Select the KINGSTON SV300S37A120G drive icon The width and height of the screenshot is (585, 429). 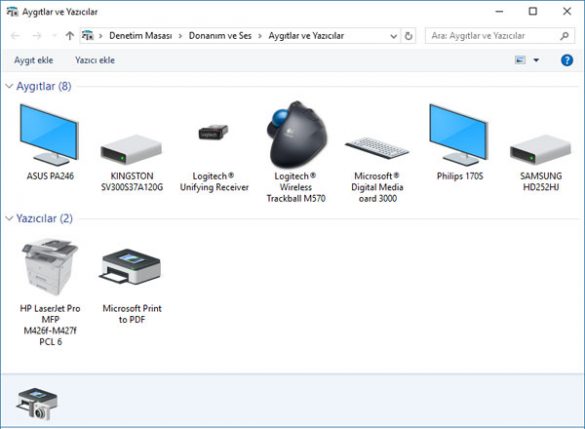click(x=131, y=150)
